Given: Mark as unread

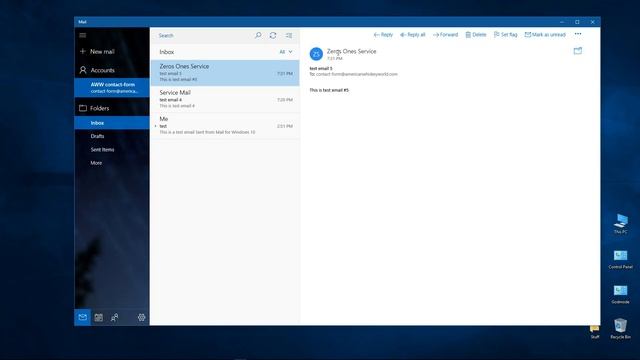Looking at the screenshot, I should coord(545,35).
